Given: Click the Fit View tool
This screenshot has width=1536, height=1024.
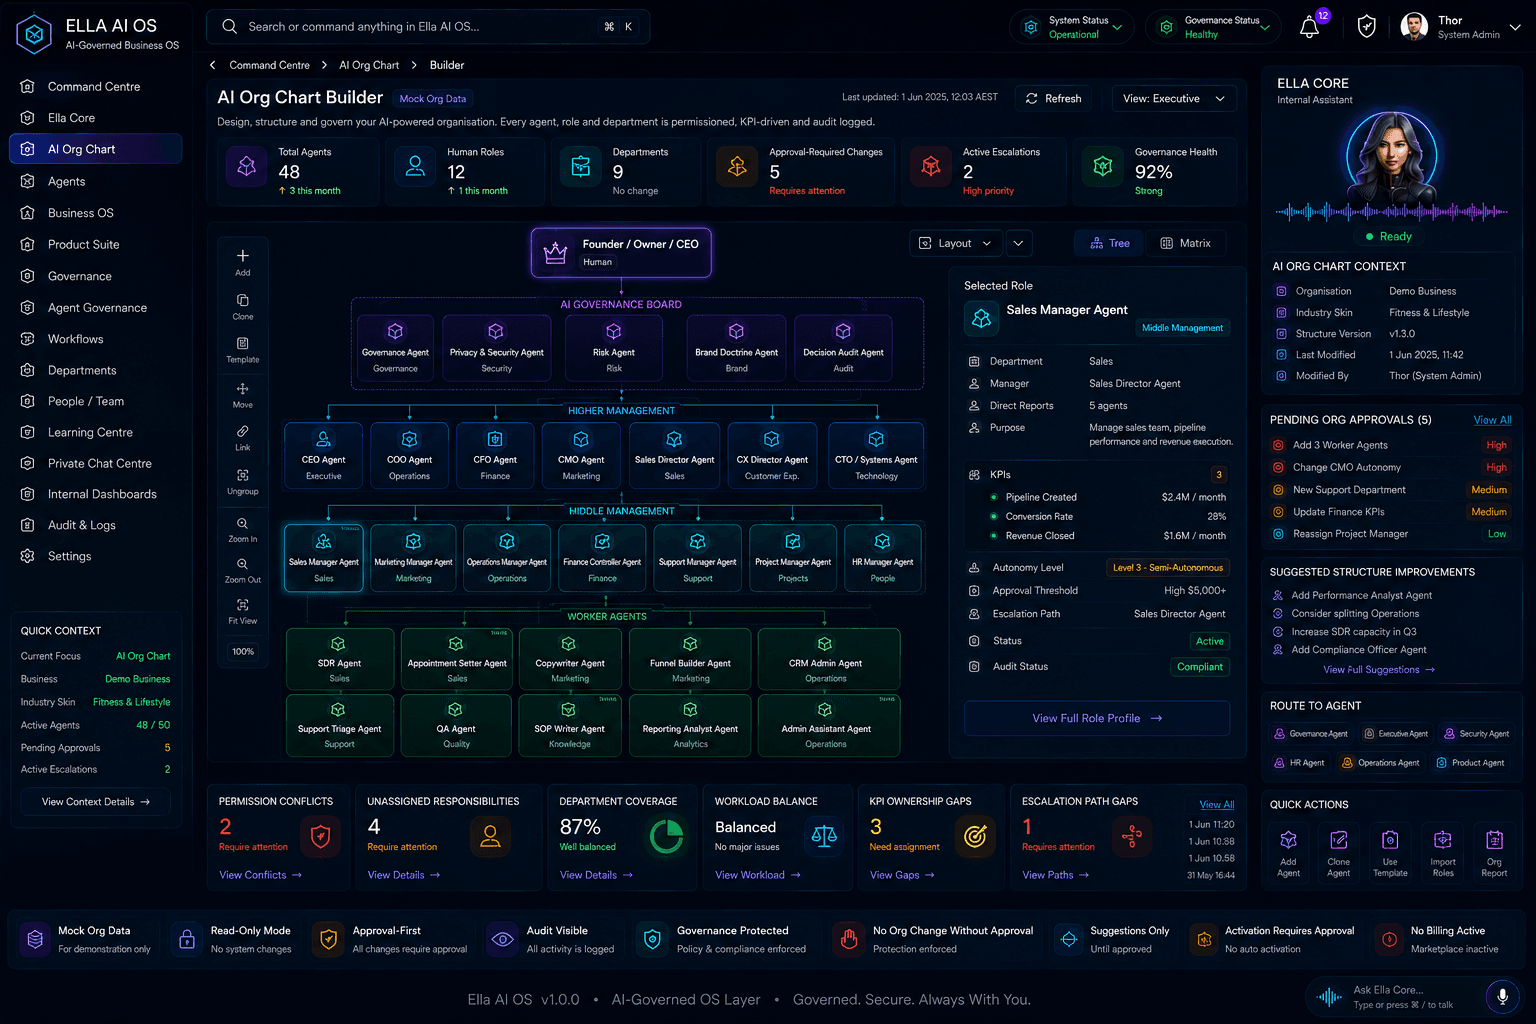Looking at the screenshot, I should coord(243,612).
